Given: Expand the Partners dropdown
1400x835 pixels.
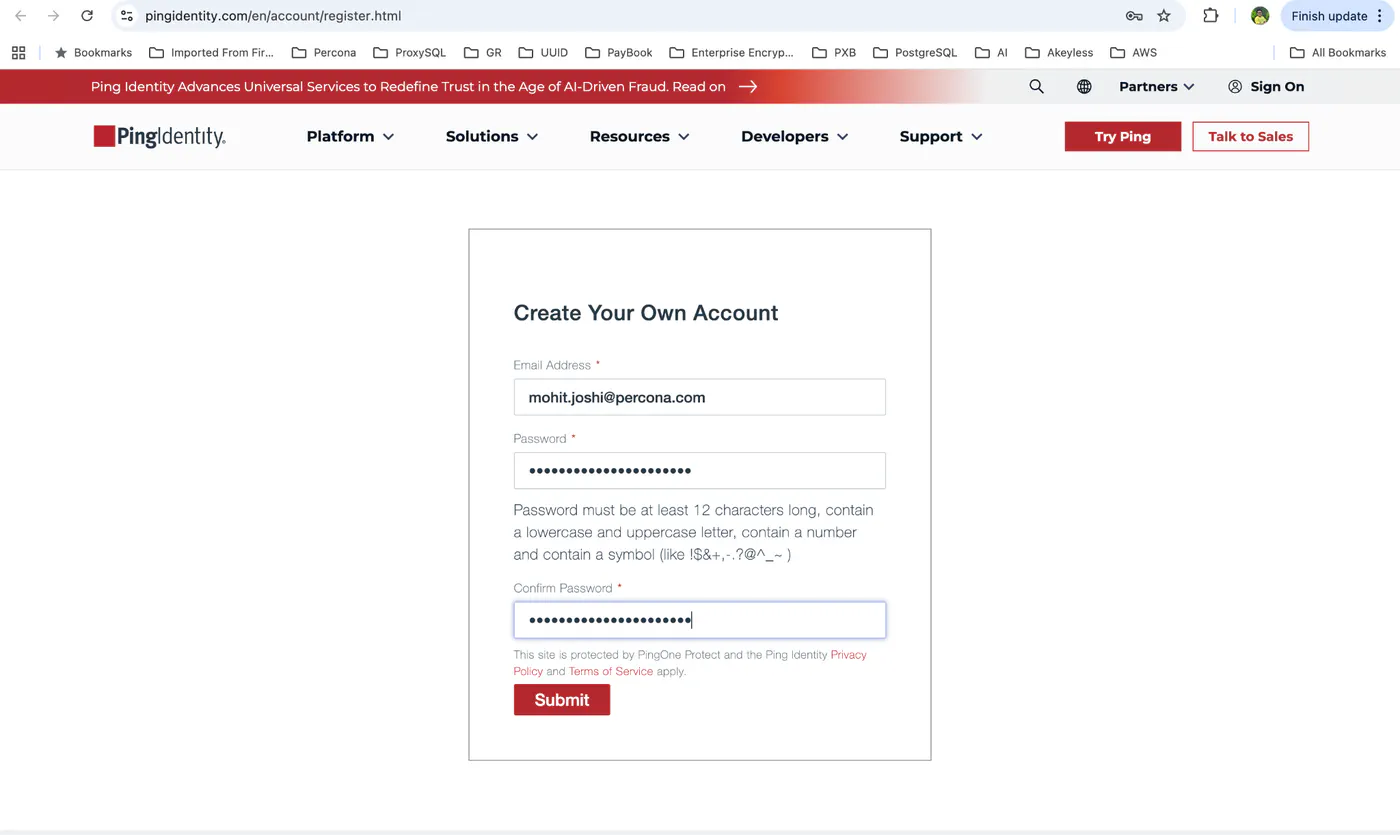Looking at the screenshot, I should click(1157, 87).
